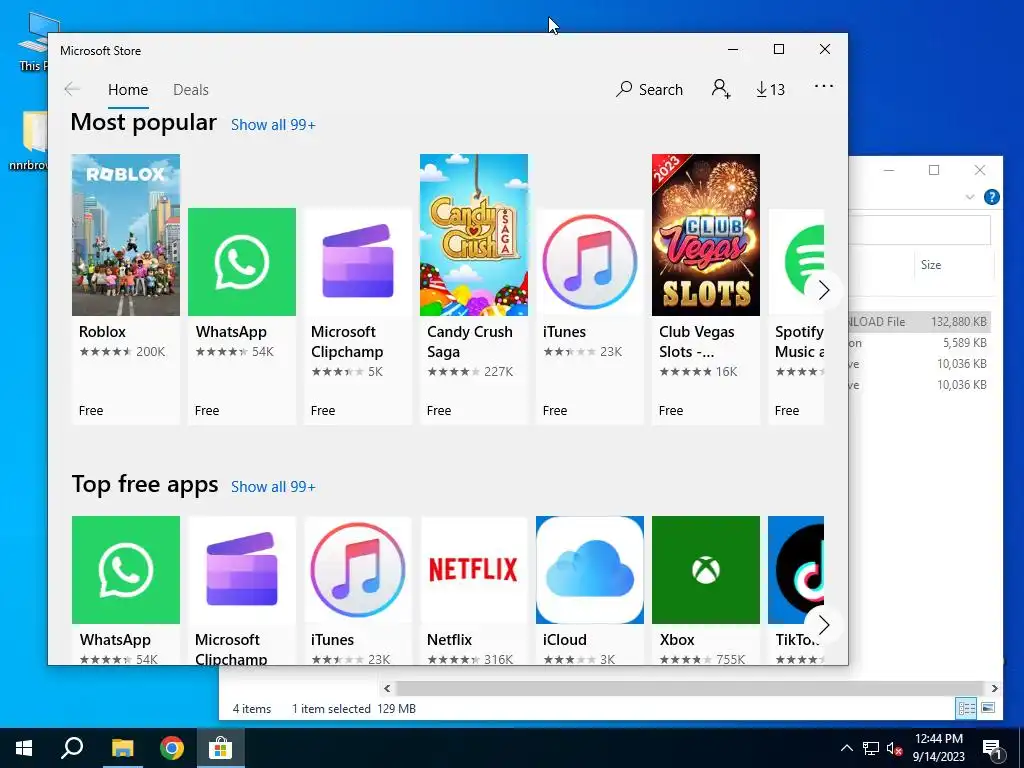Screen dimensions: 1024x768
Task: Open Microsoft Clipchamp icon in Most popular
Action: tap(358, 262)
